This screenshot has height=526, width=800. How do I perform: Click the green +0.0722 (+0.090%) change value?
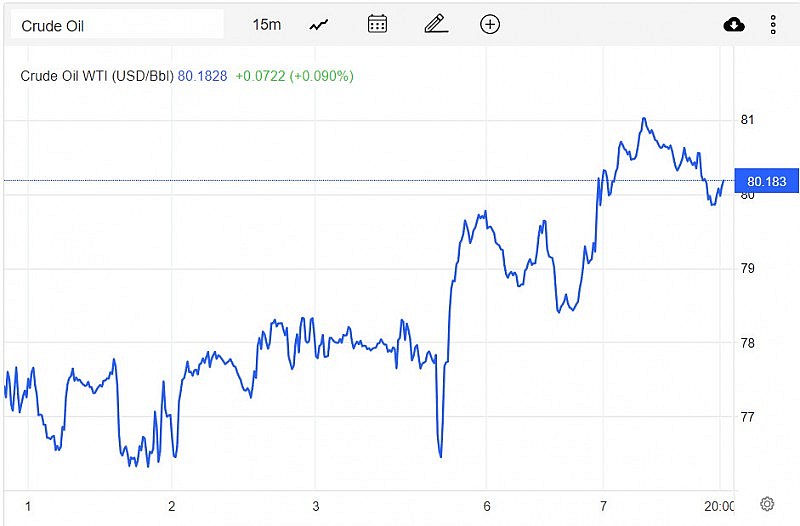pos(294,76)
